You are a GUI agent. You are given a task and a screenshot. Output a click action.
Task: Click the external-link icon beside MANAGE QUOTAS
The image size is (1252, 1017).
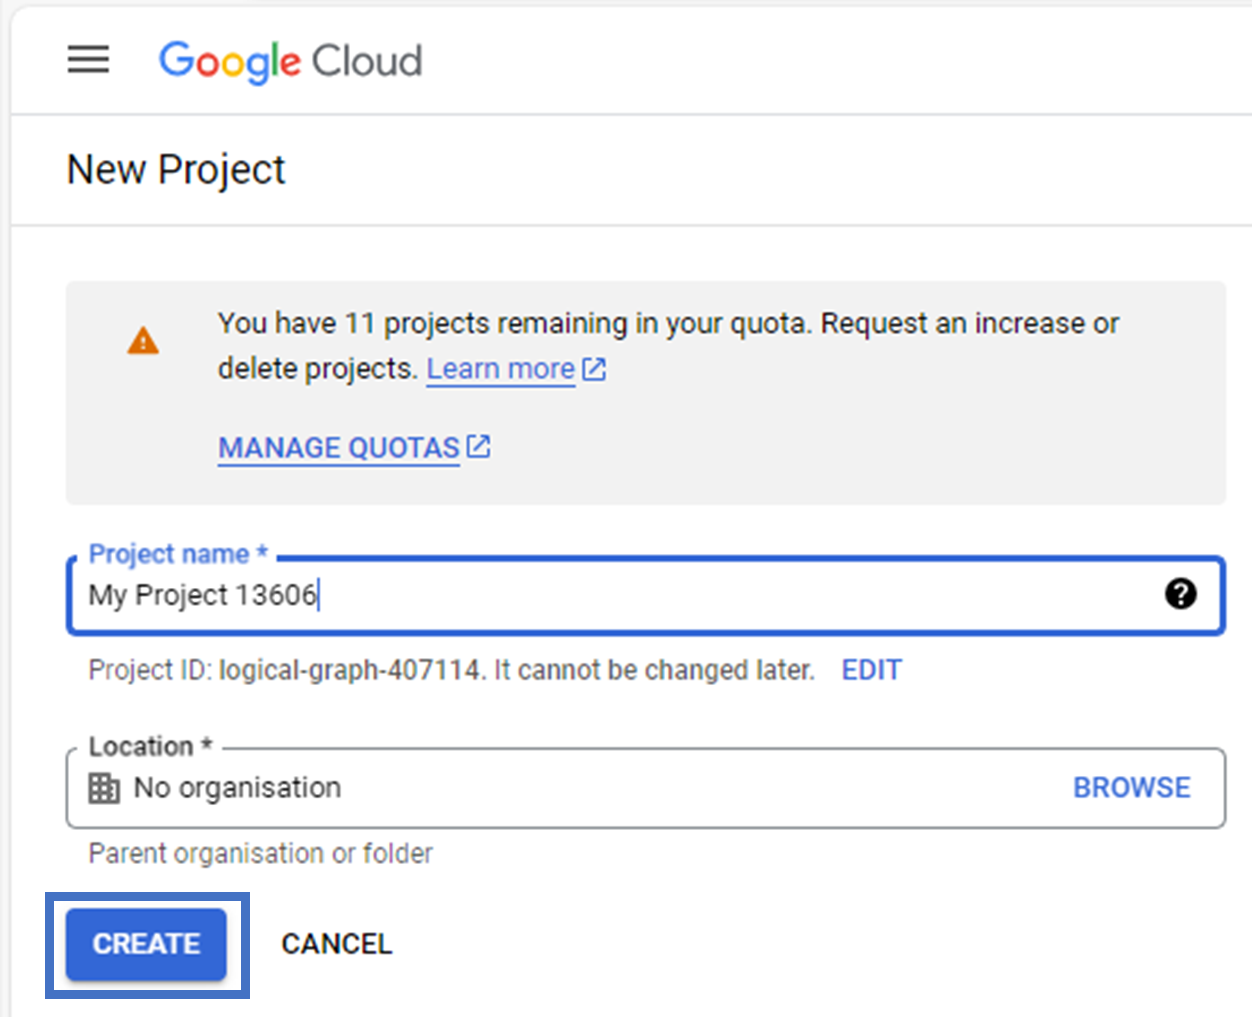[x=478, y=446]
